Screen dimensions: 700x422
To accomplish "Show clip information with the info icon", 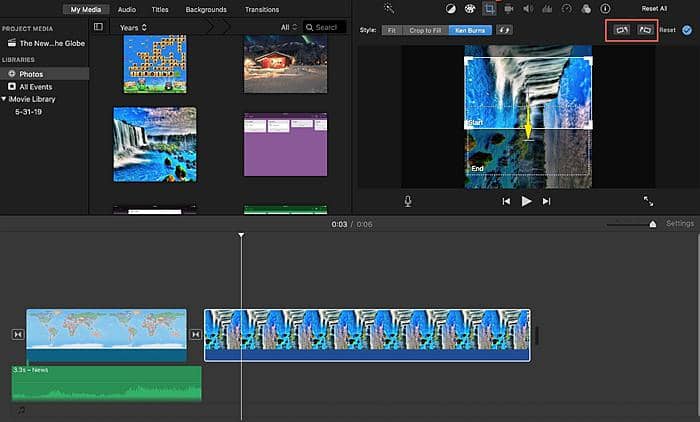I will pos(605,8).
